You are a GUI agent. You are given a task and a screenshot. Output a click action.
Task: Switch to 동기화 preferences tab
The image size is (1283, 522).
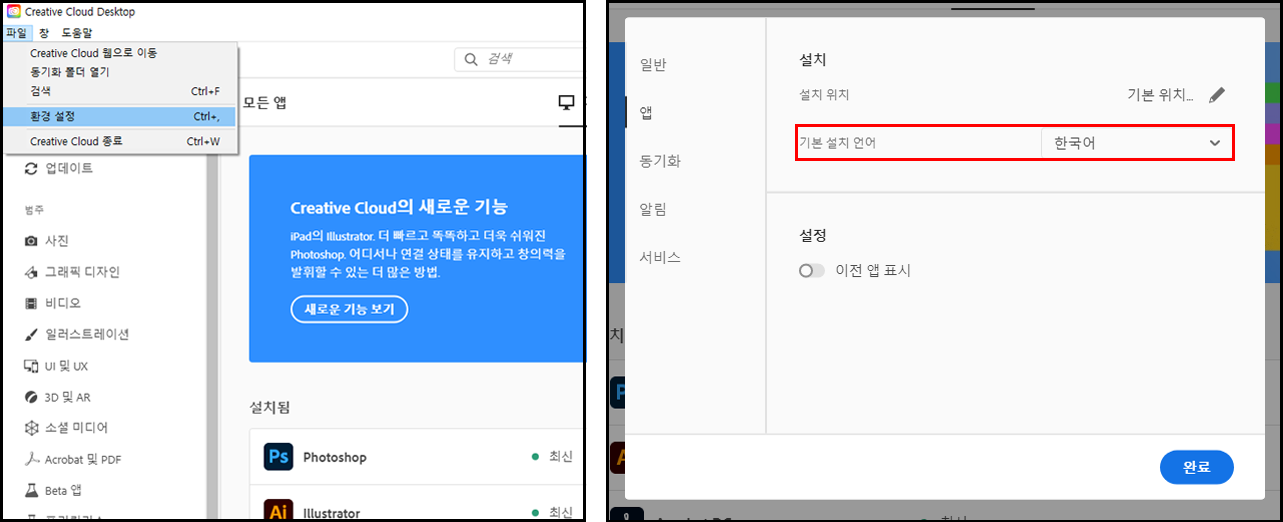tap(660, 161)
